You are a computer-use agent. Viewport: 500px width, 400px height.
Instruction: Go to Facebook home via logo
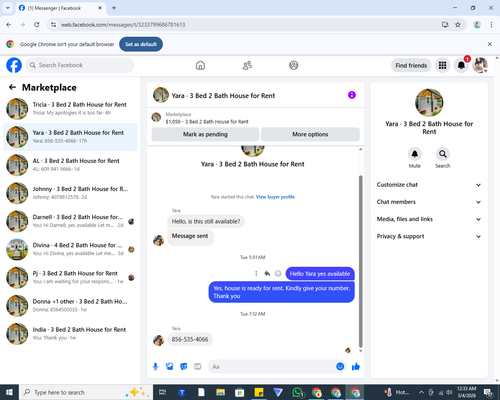tap(14, 65)
